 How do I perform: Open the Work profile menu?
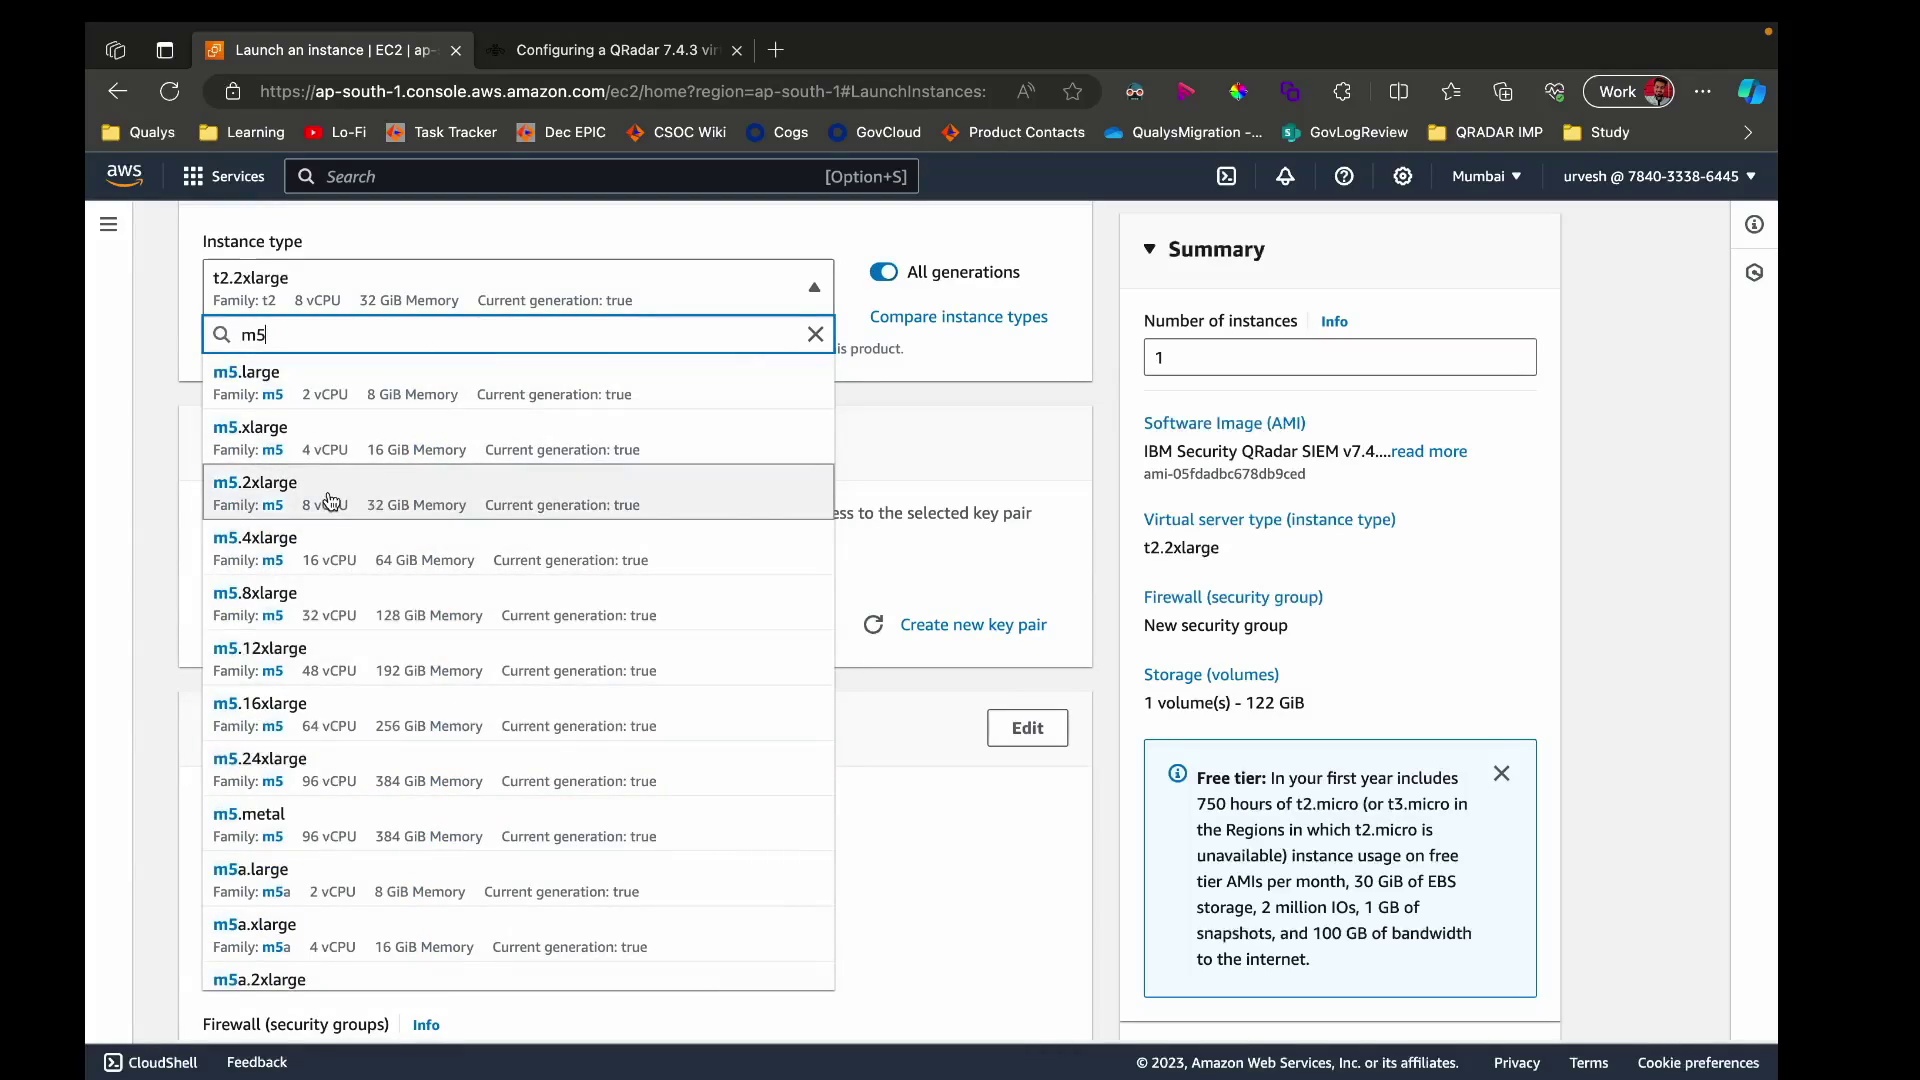point(1629,91)
